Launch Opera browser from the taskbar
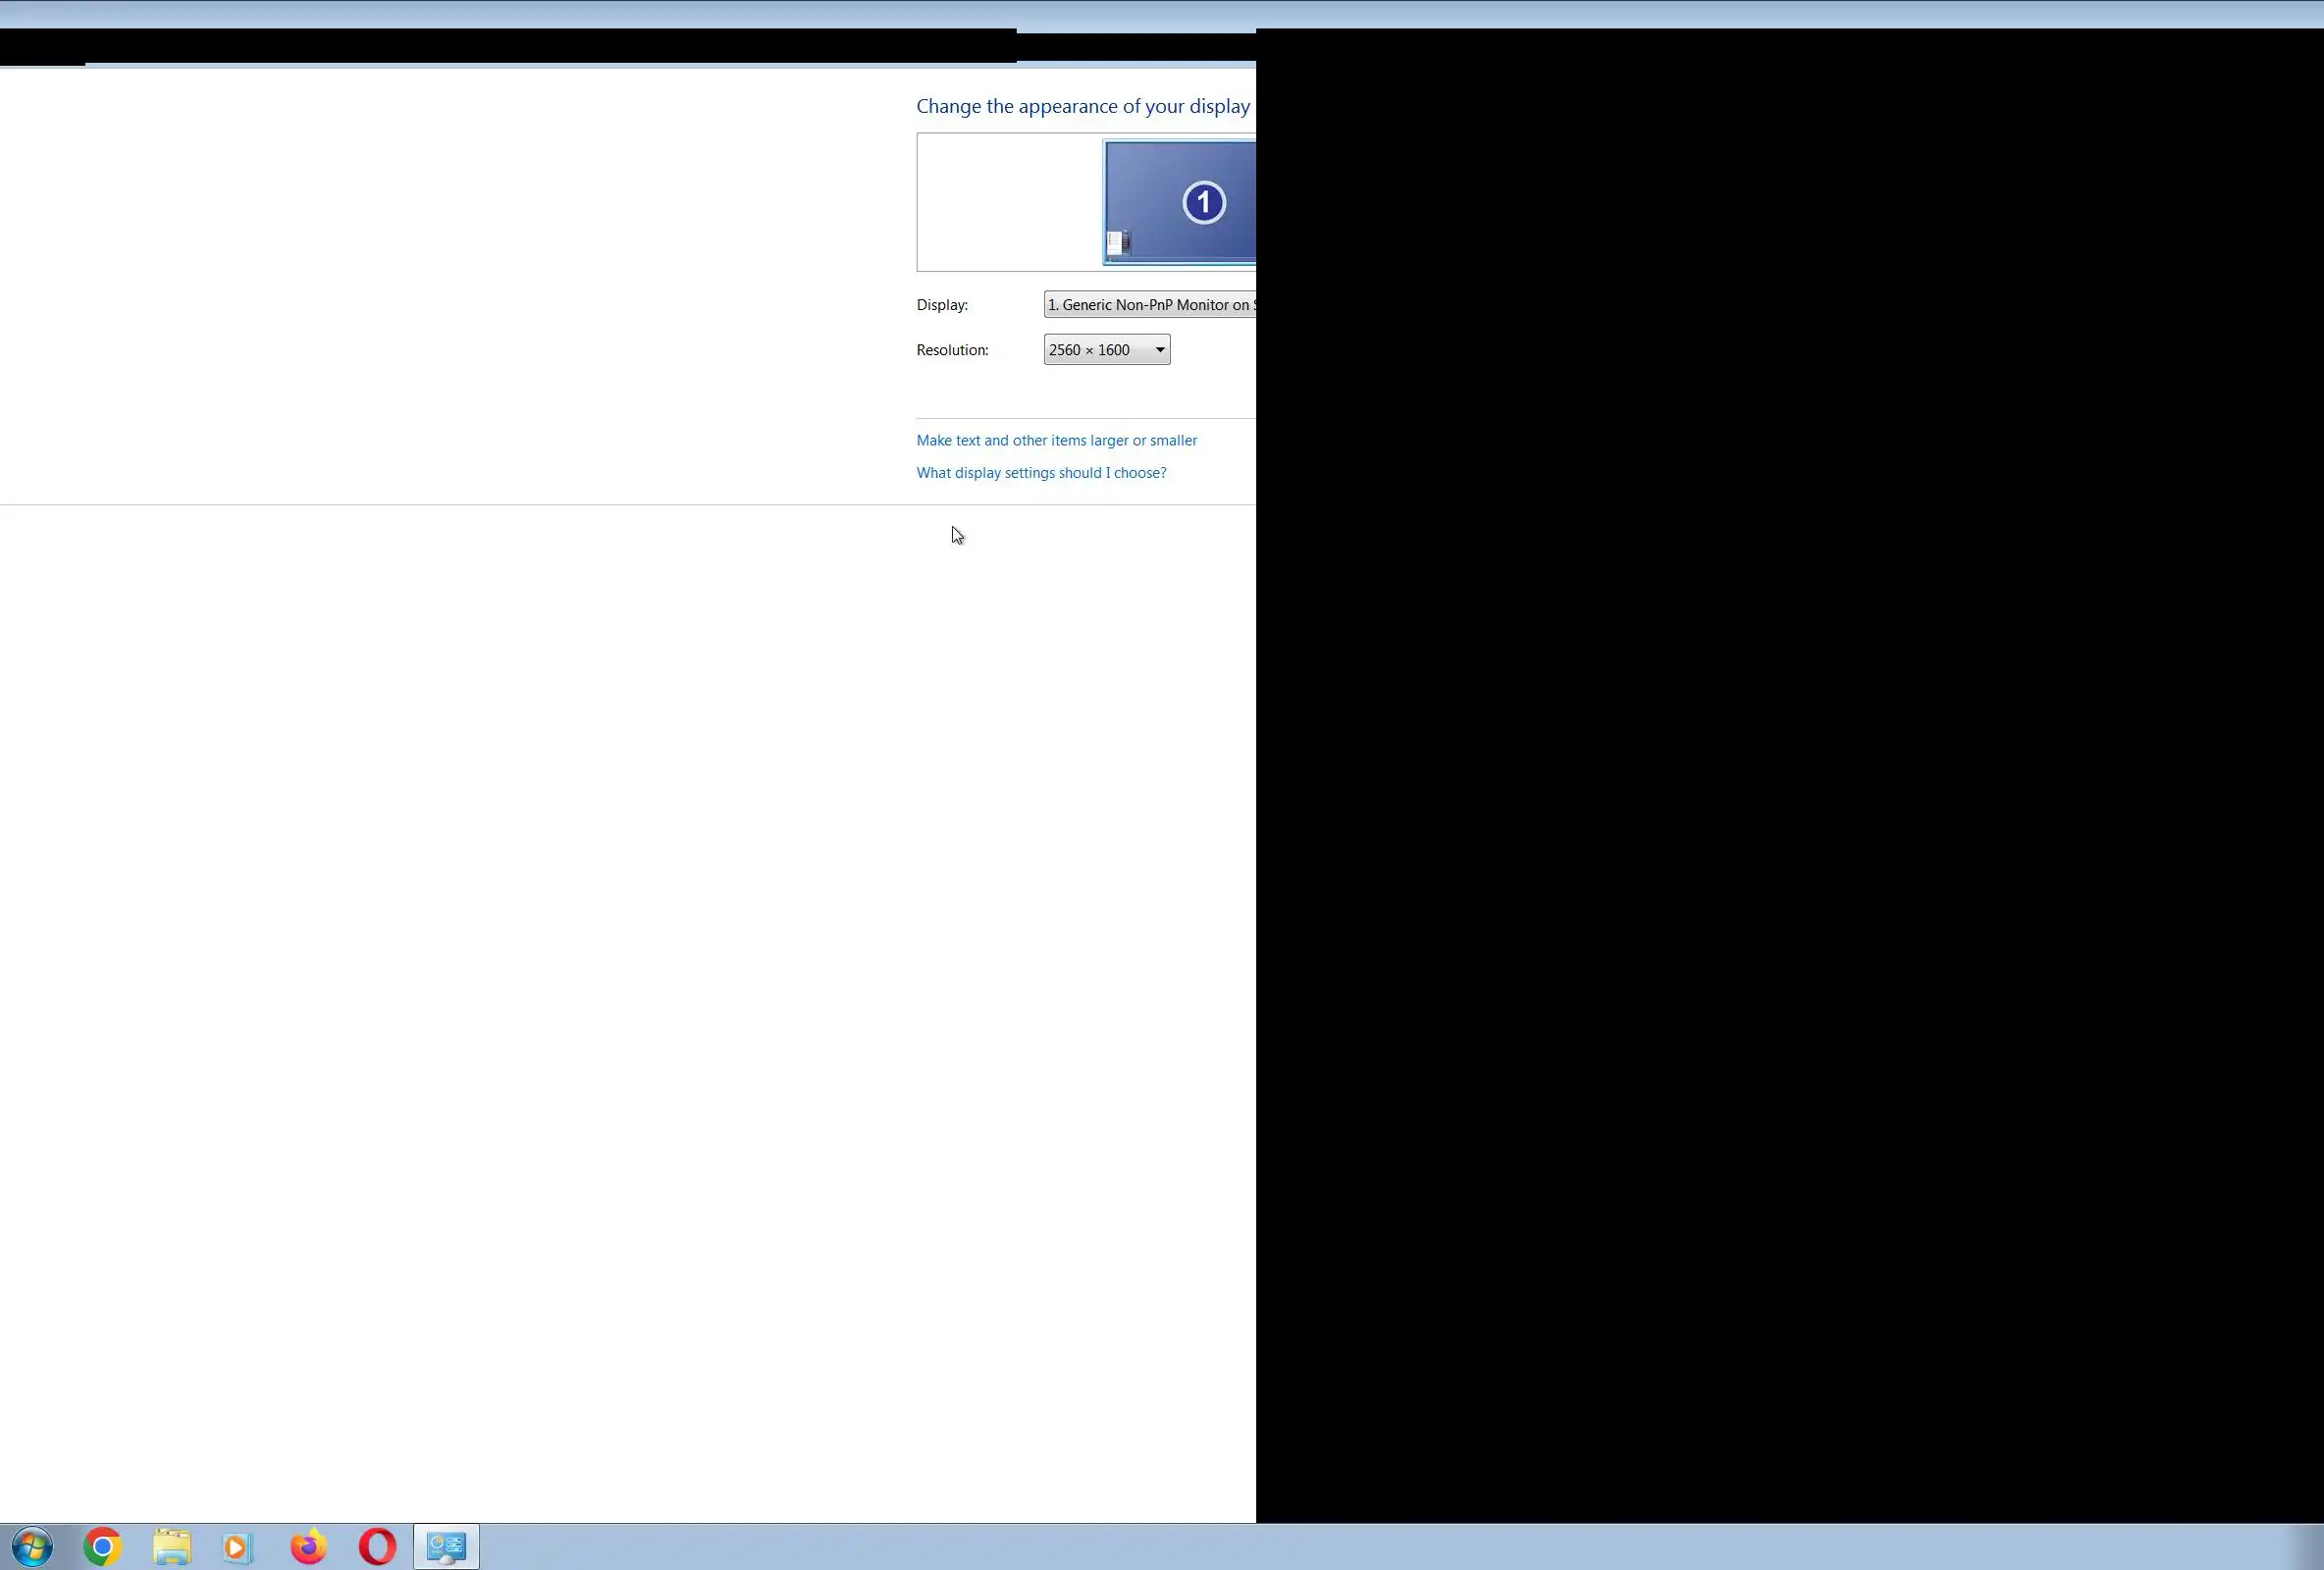 pyautogui.click(x=377, y=1547)
